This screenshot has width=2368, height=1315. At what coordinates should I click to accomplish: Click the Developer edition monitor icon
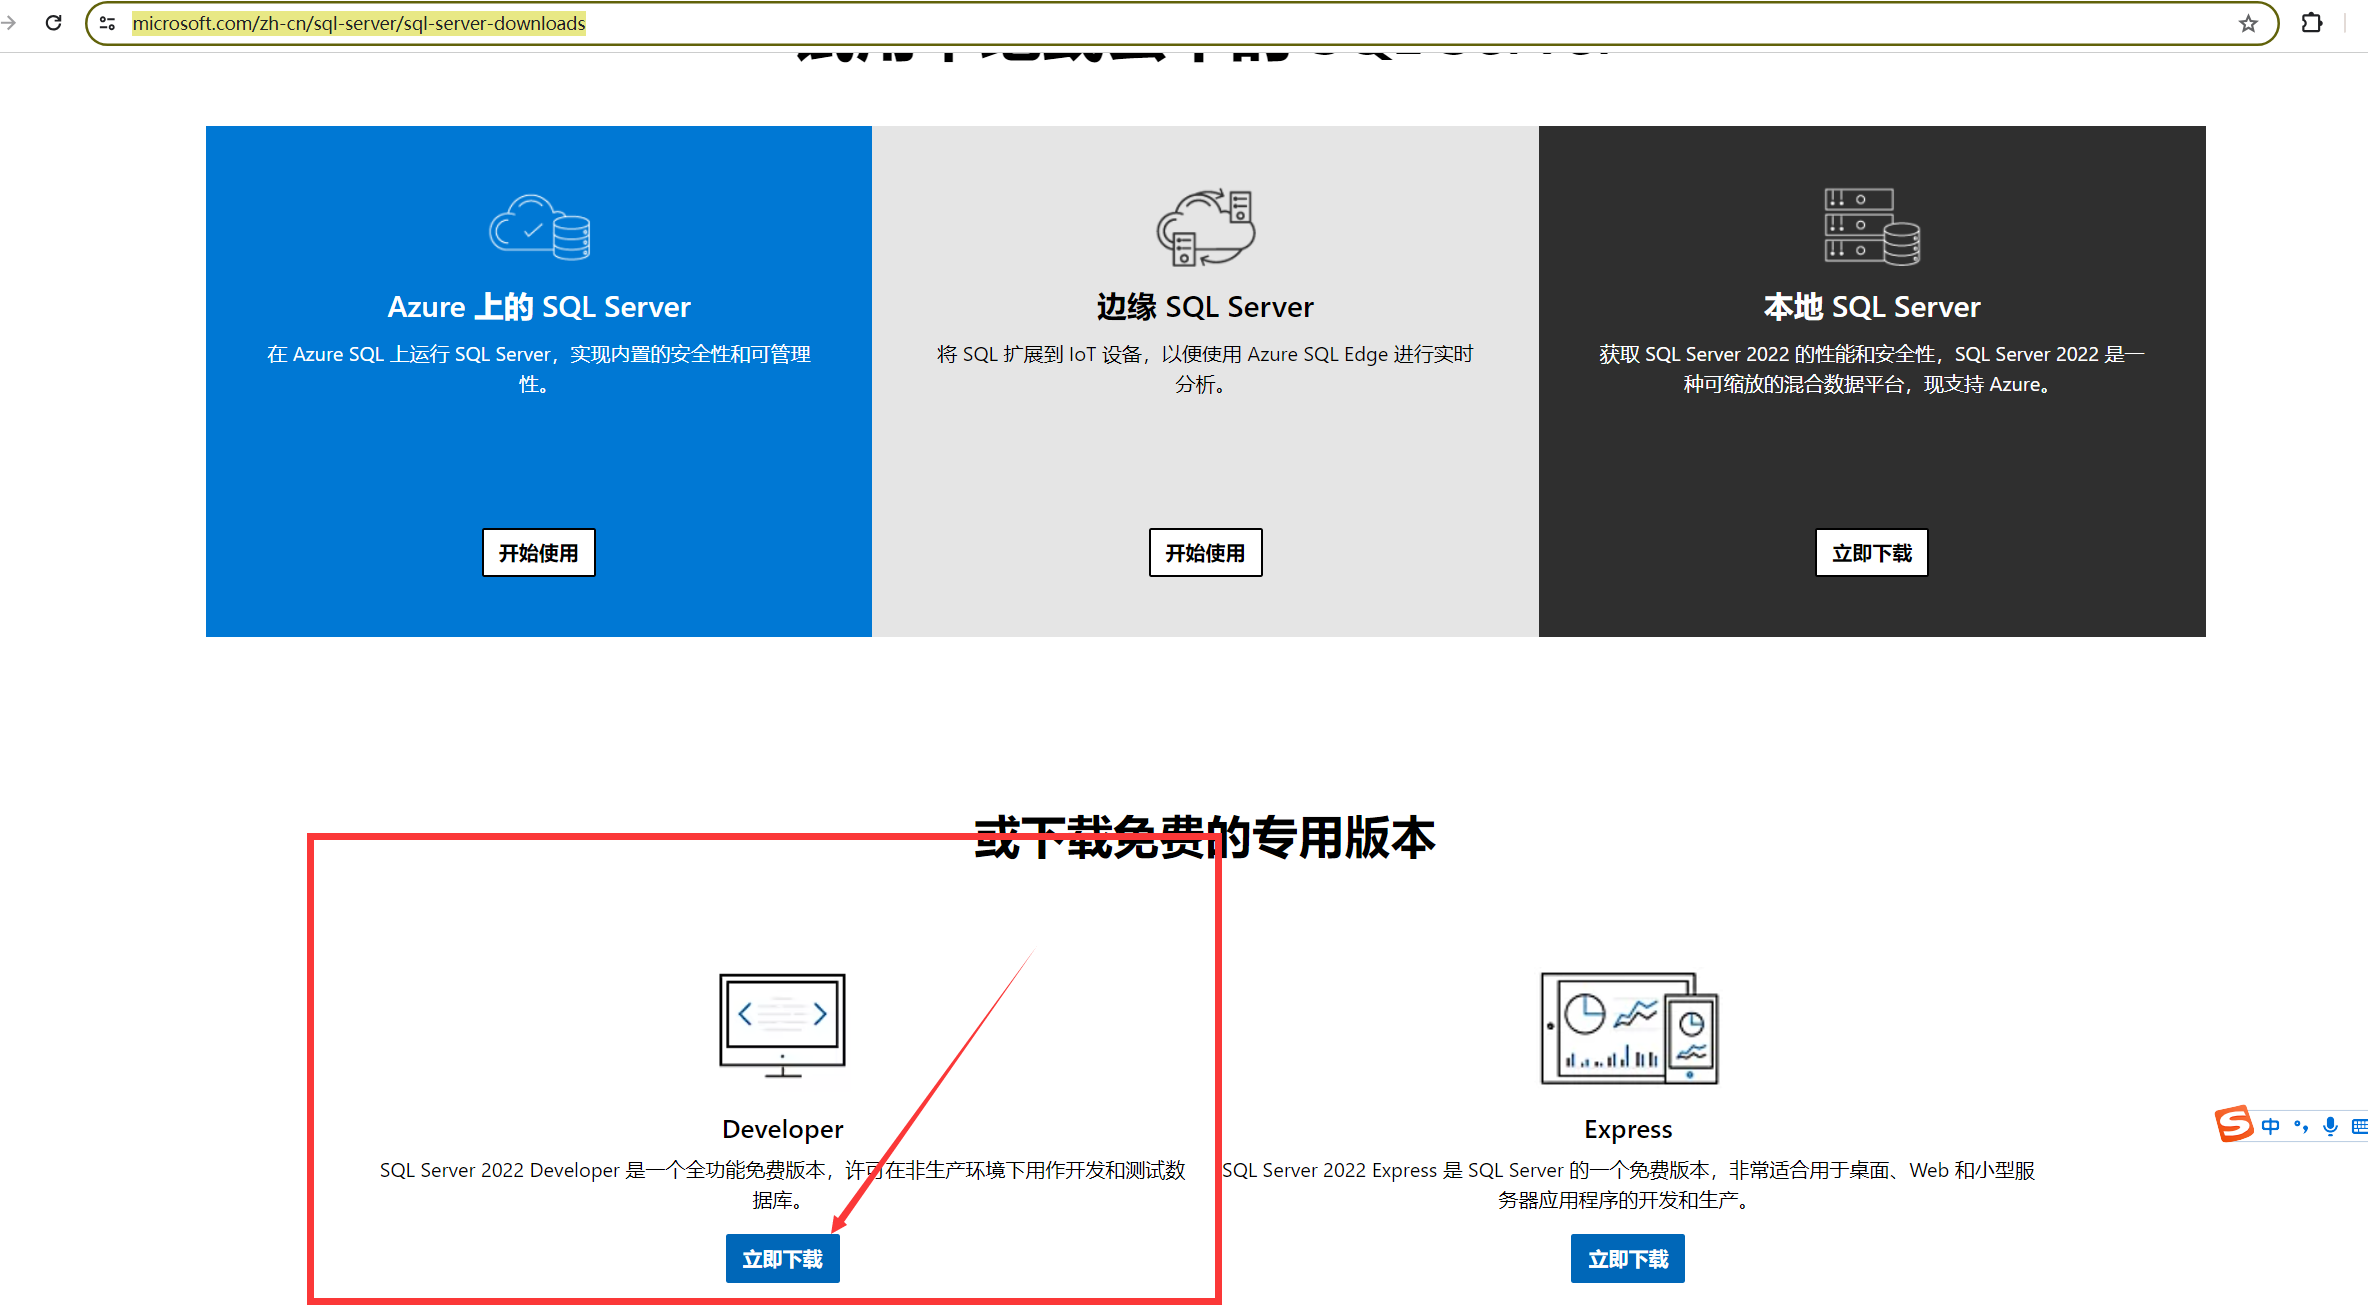click(782, 1026)
